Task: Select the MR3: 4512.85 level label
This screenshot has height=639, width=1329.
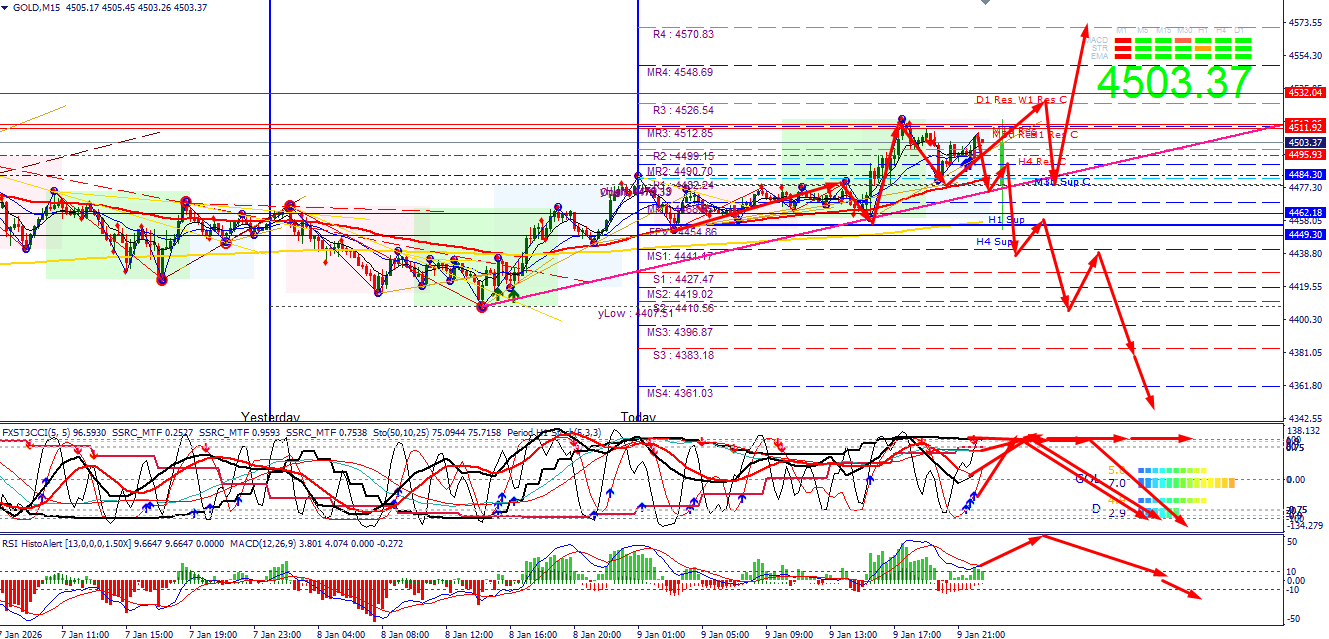Action: [679, 133]
